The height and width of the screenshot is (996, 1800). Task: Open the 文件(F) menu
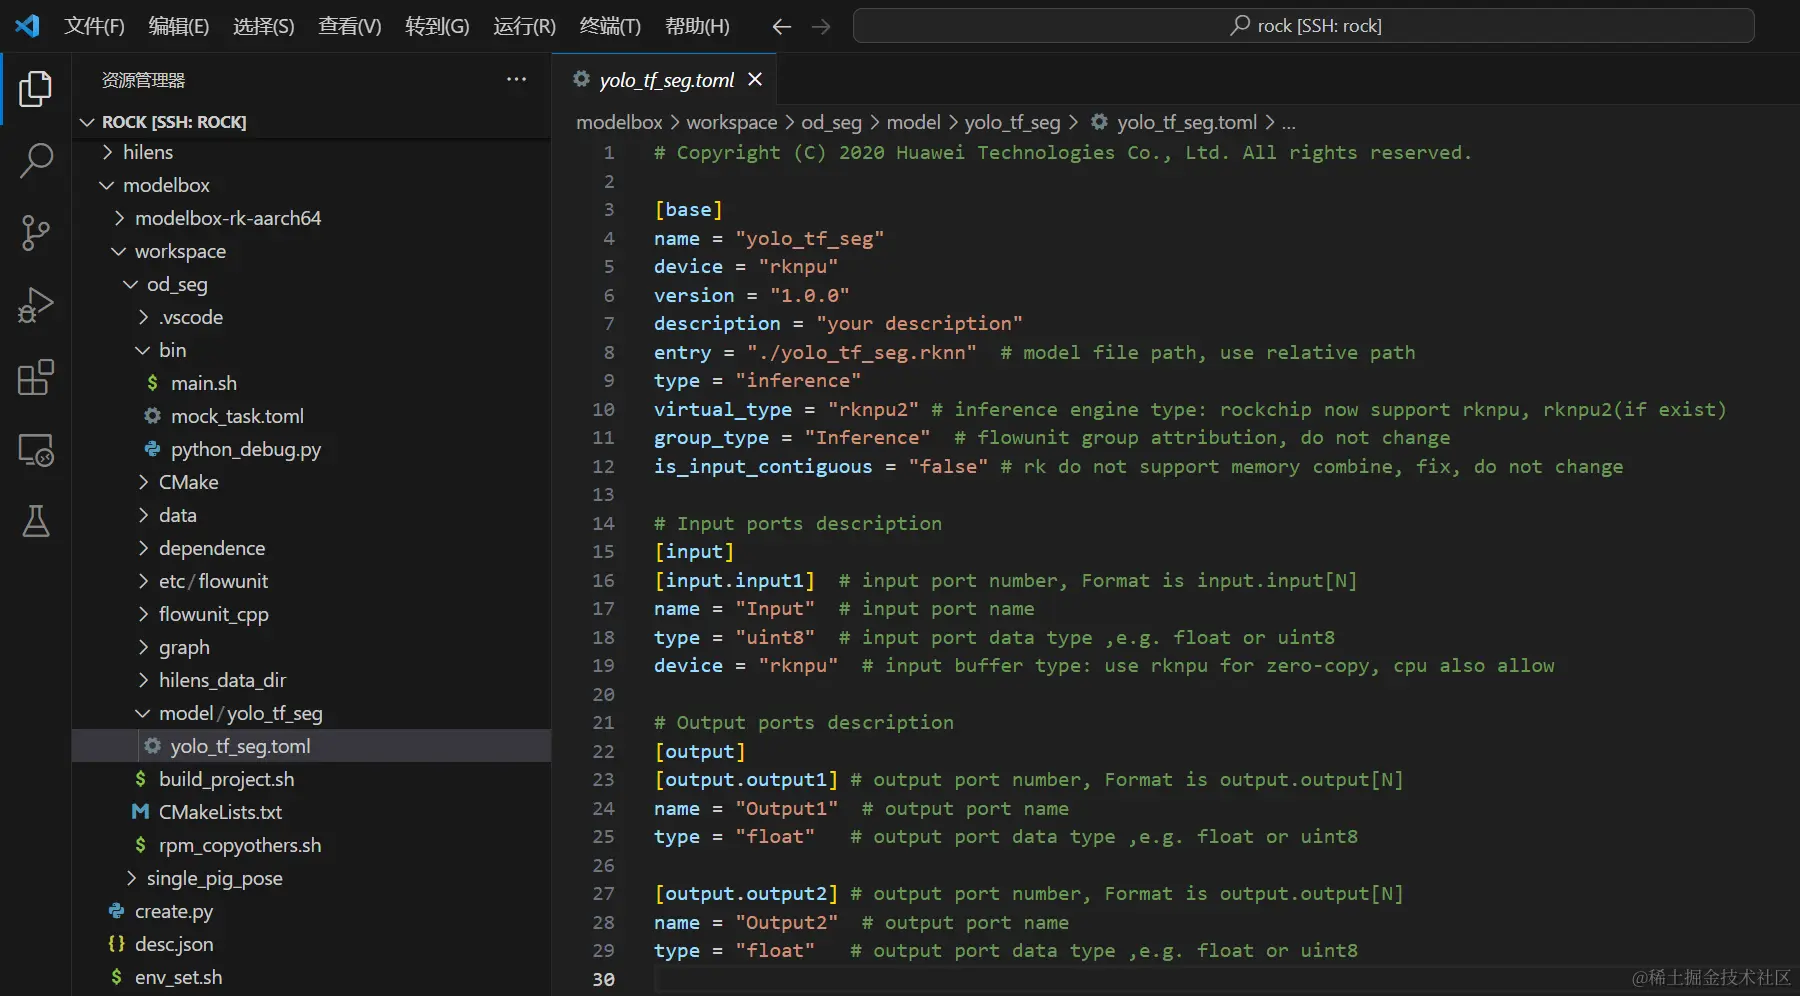(x=94, y=26)
